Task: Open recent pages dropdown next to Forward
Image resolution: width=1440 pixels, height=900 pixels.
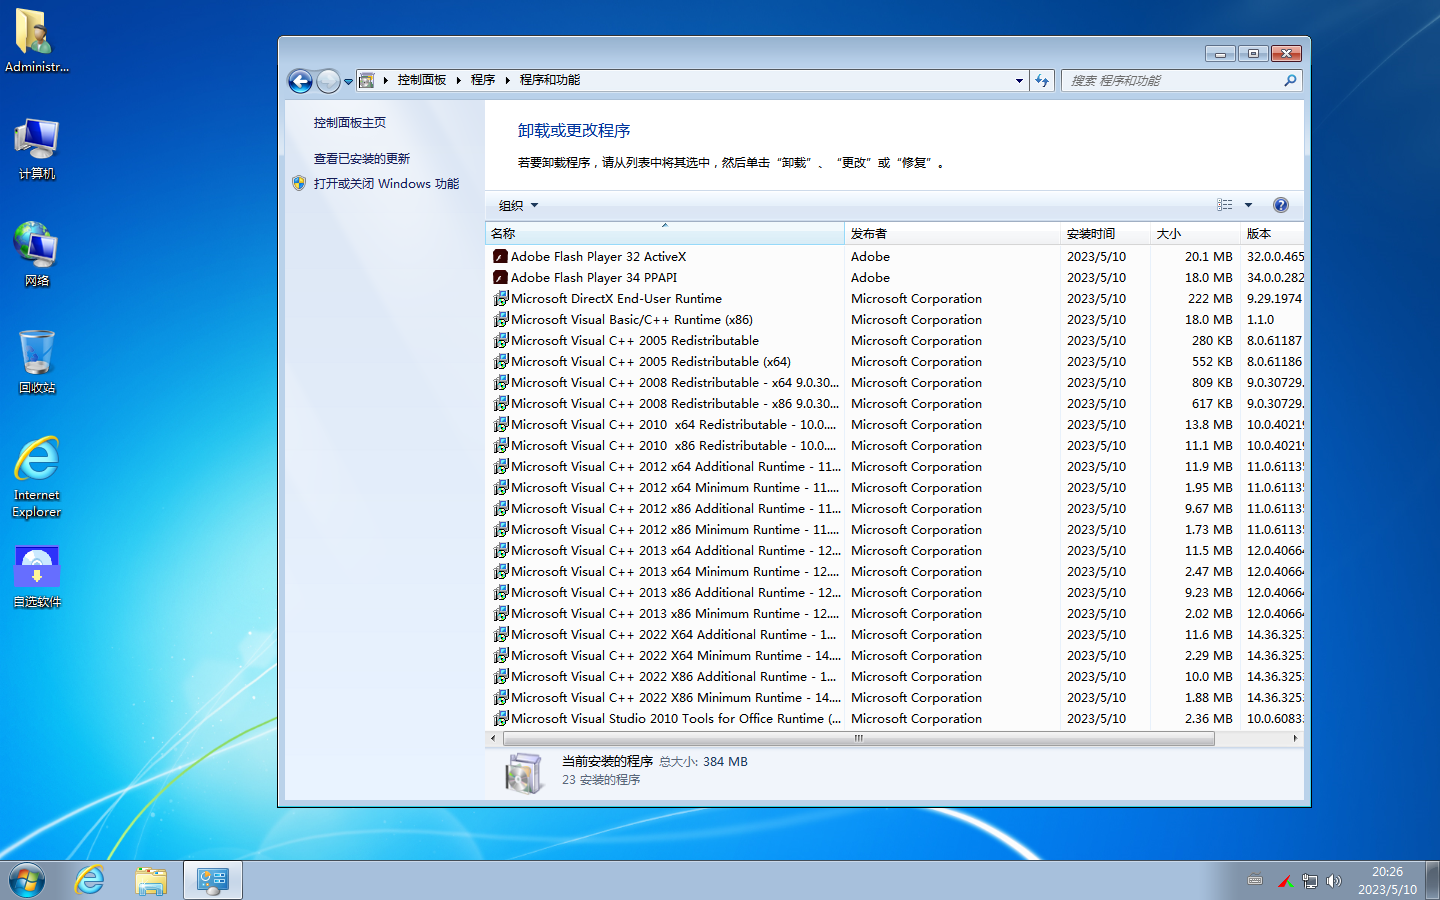Action: pyautogui.click(x=348, y=81)
